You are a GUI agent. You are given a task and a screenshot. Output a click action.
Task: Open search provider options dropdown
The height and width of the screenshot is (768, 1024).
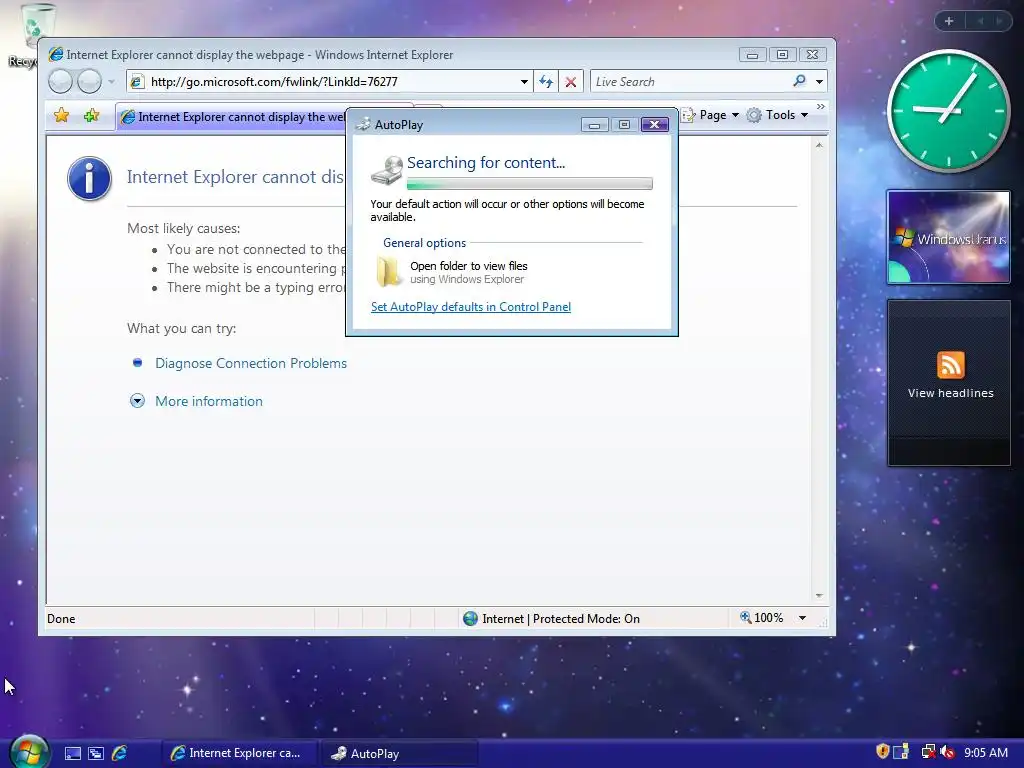pyautogui.click(x=819, y=82)
